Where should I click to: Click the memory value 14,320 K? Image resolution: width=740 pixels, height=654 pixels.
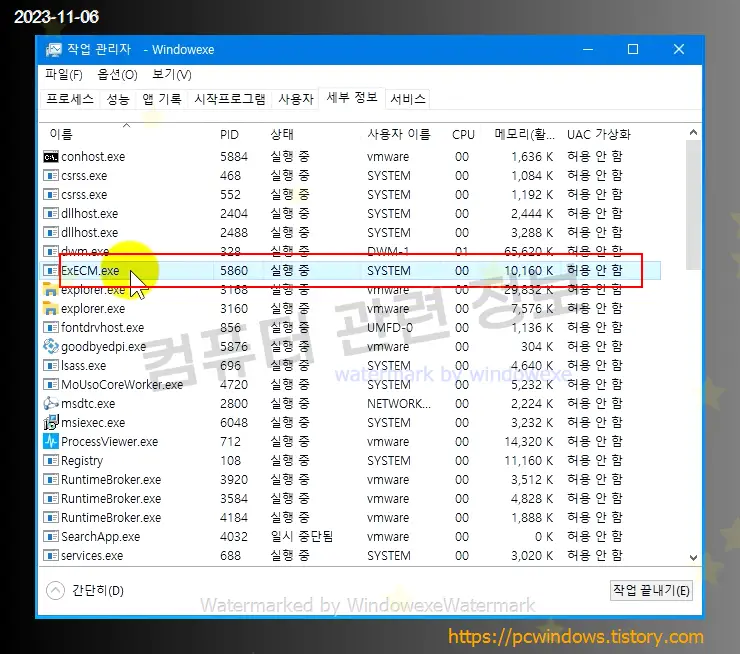click(x=529, y=442)
